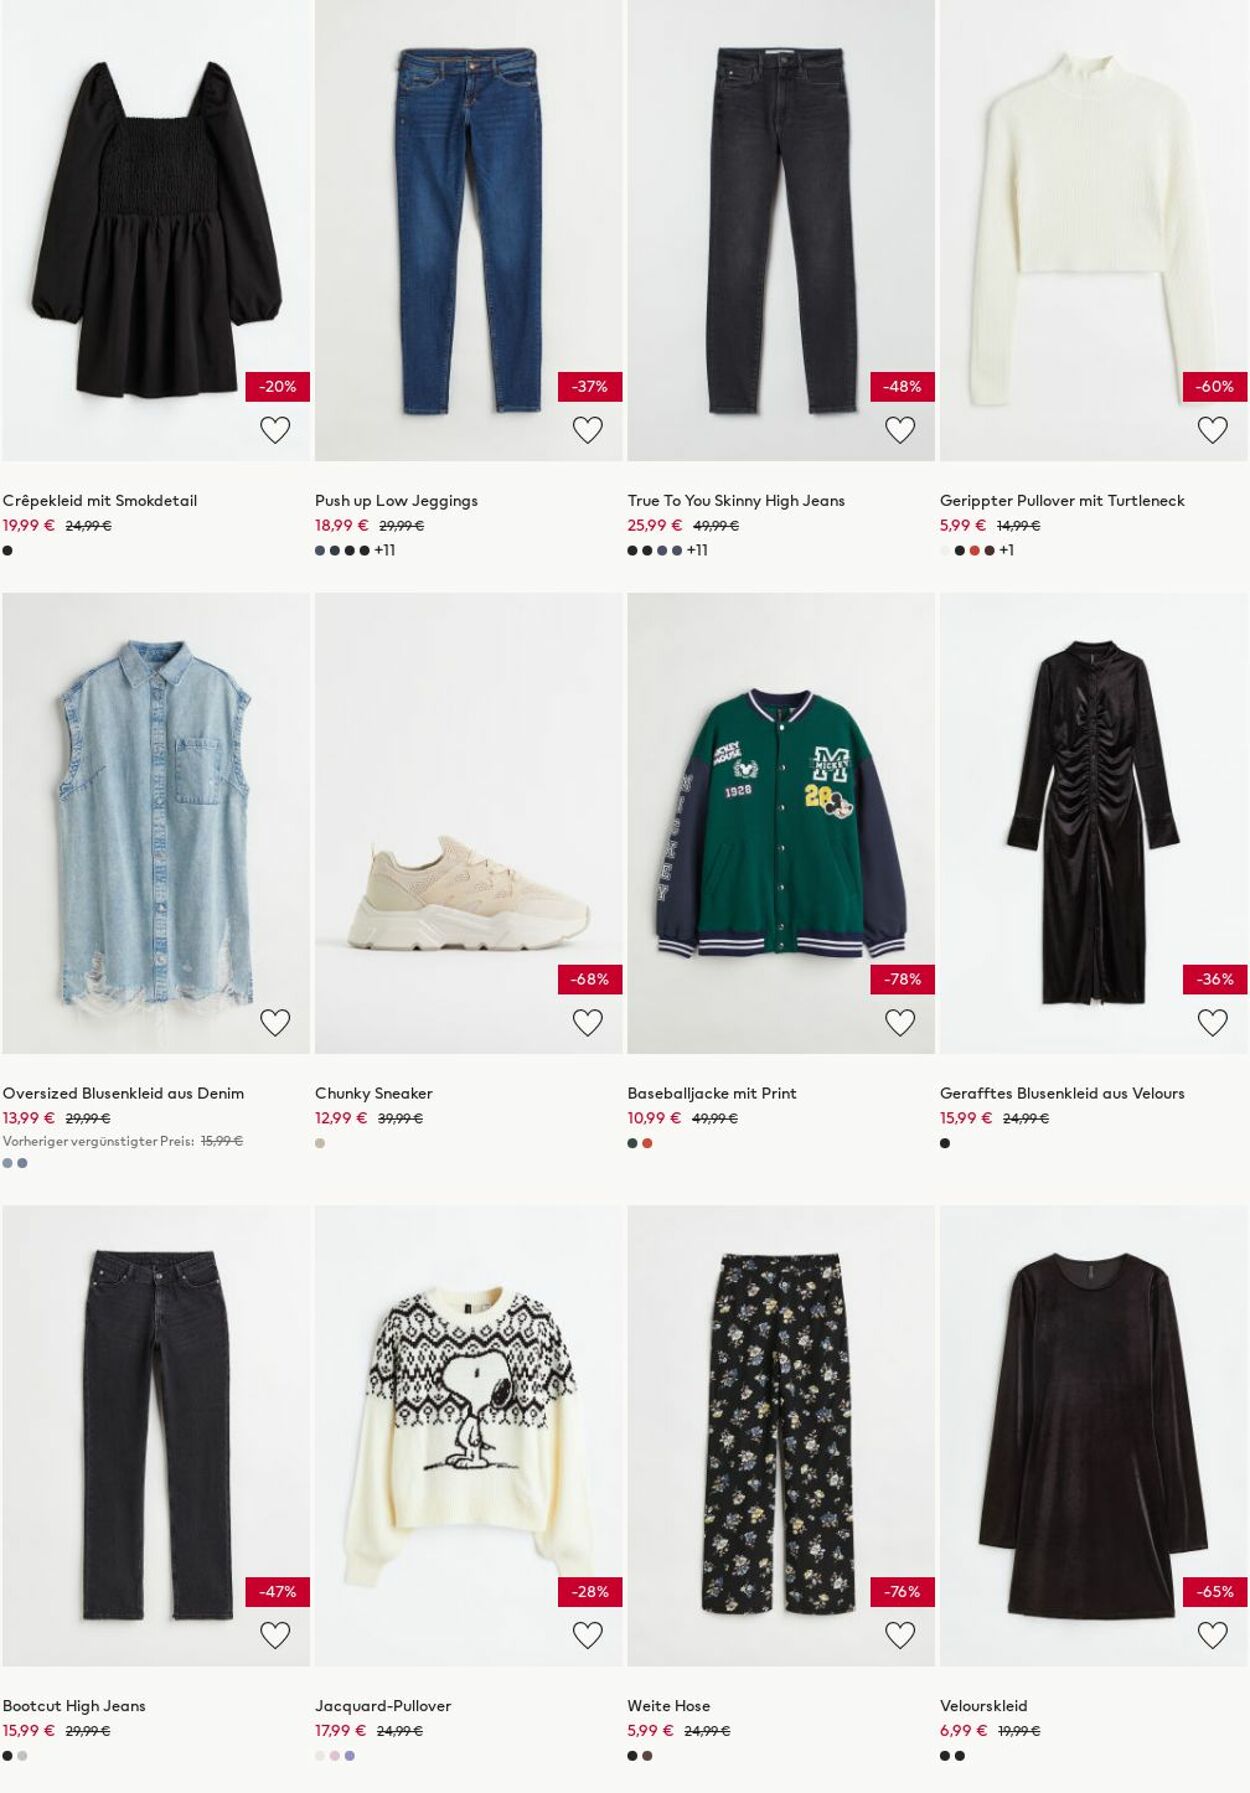Click the wishlist heart on Gerafftes Blusenkleid aus Velours

(1213, 1020)
